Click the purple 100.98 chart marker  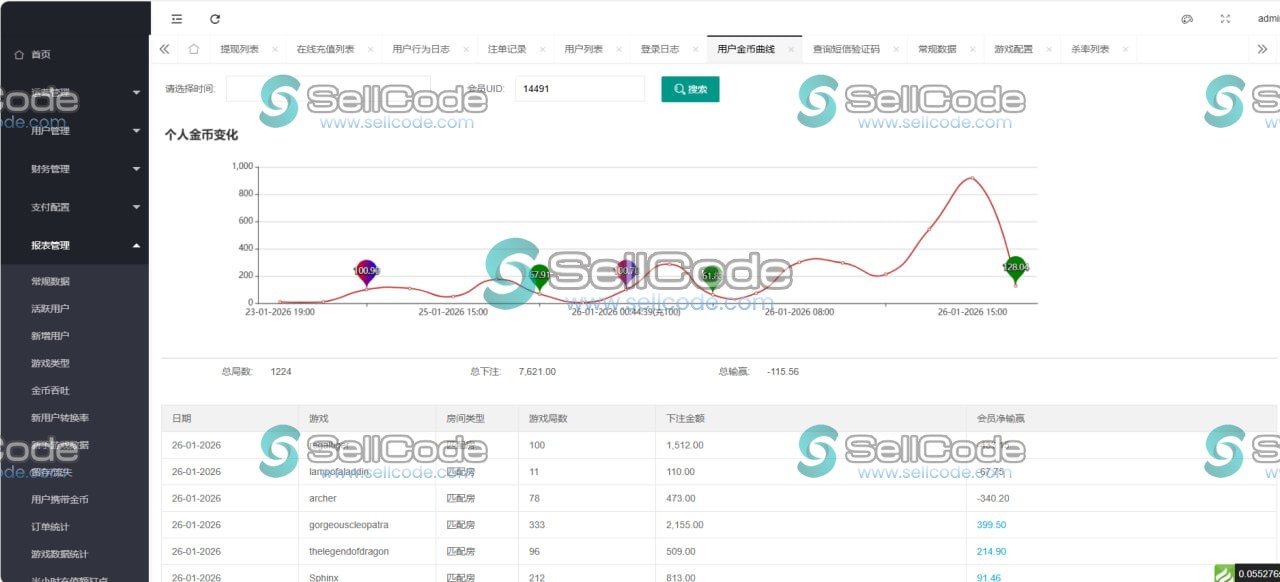pyautogui.click(x=367, y=271)
